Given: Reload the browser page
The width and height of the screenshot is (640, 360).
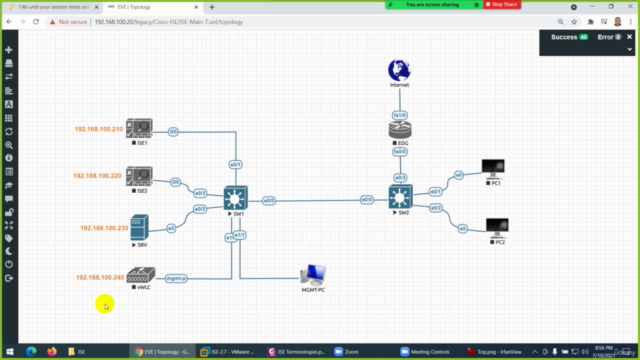Looking at the screenshot, I should tap(36, 22).
